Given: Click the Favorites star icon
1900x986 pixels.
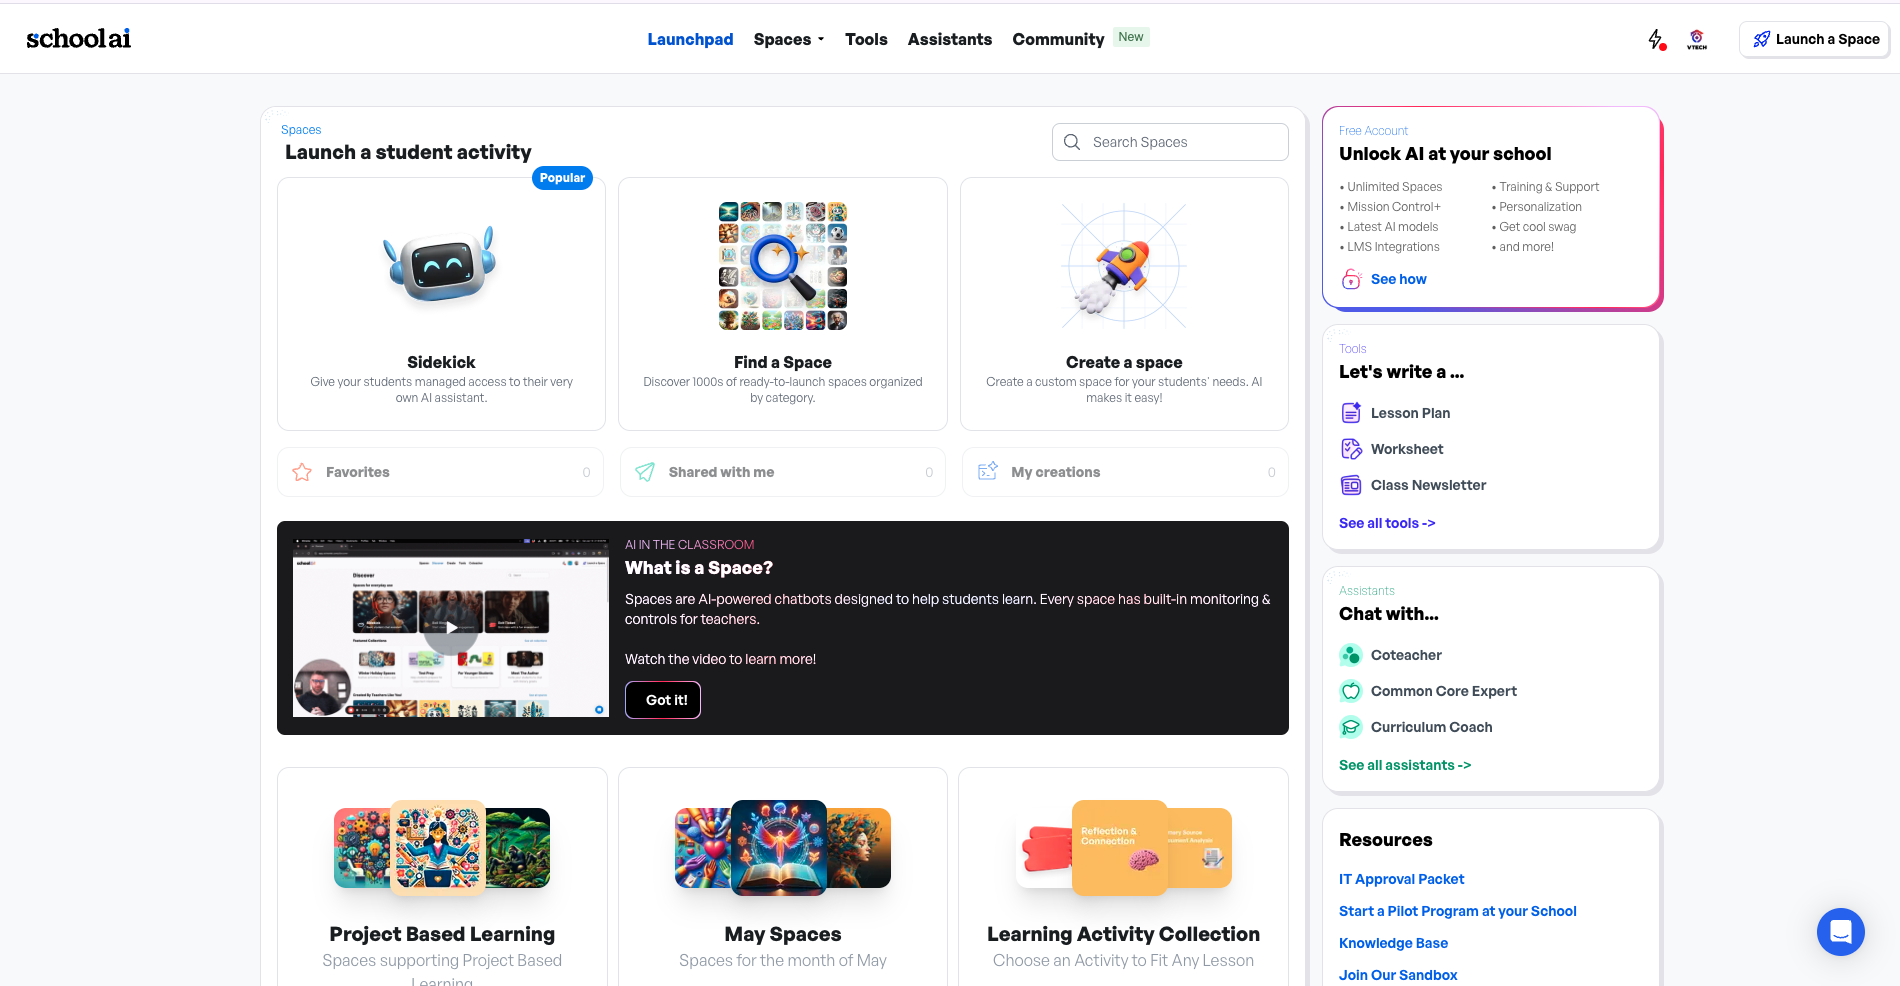Looking at the screenshot, I should point(302,472).
